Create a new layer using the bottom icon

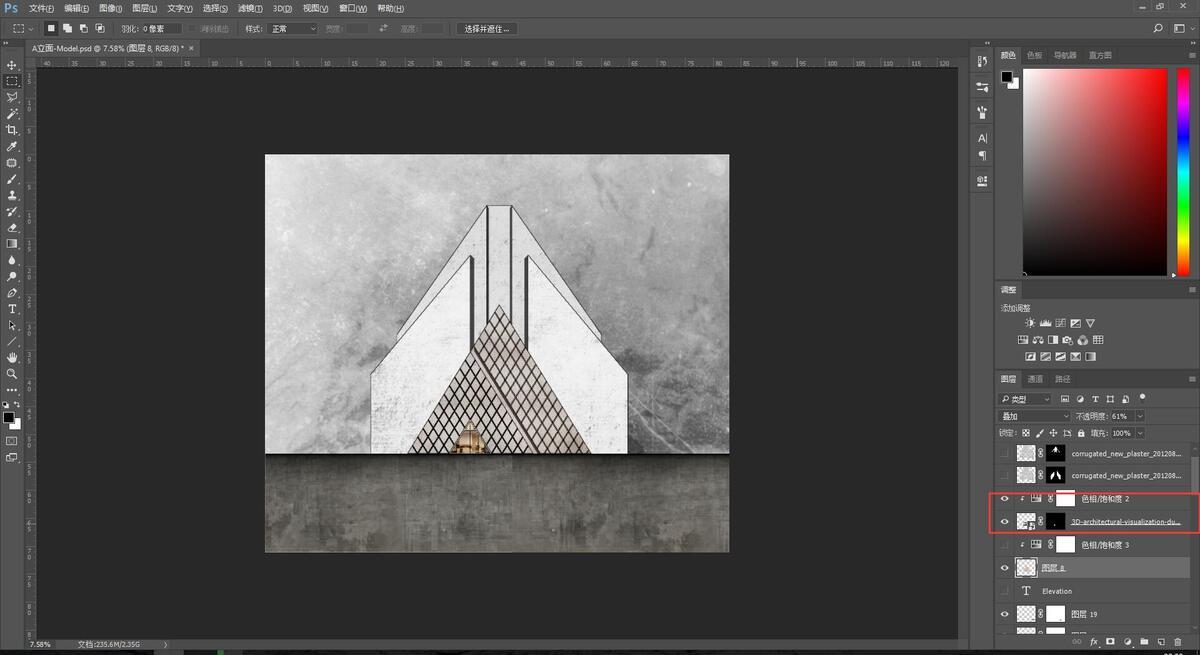pyautogui.click(x=1161, y=641)
